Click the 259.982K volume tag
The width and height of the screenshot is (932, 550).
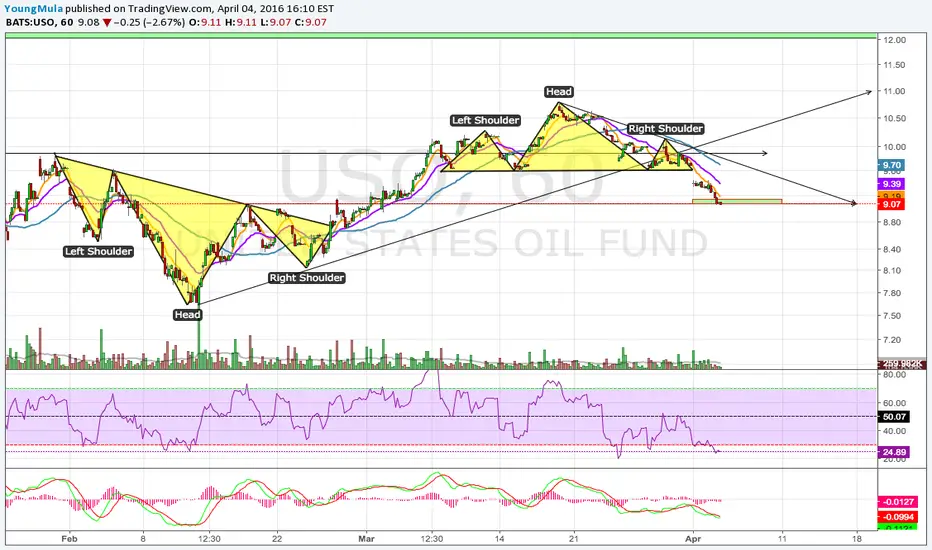(902, 364)
